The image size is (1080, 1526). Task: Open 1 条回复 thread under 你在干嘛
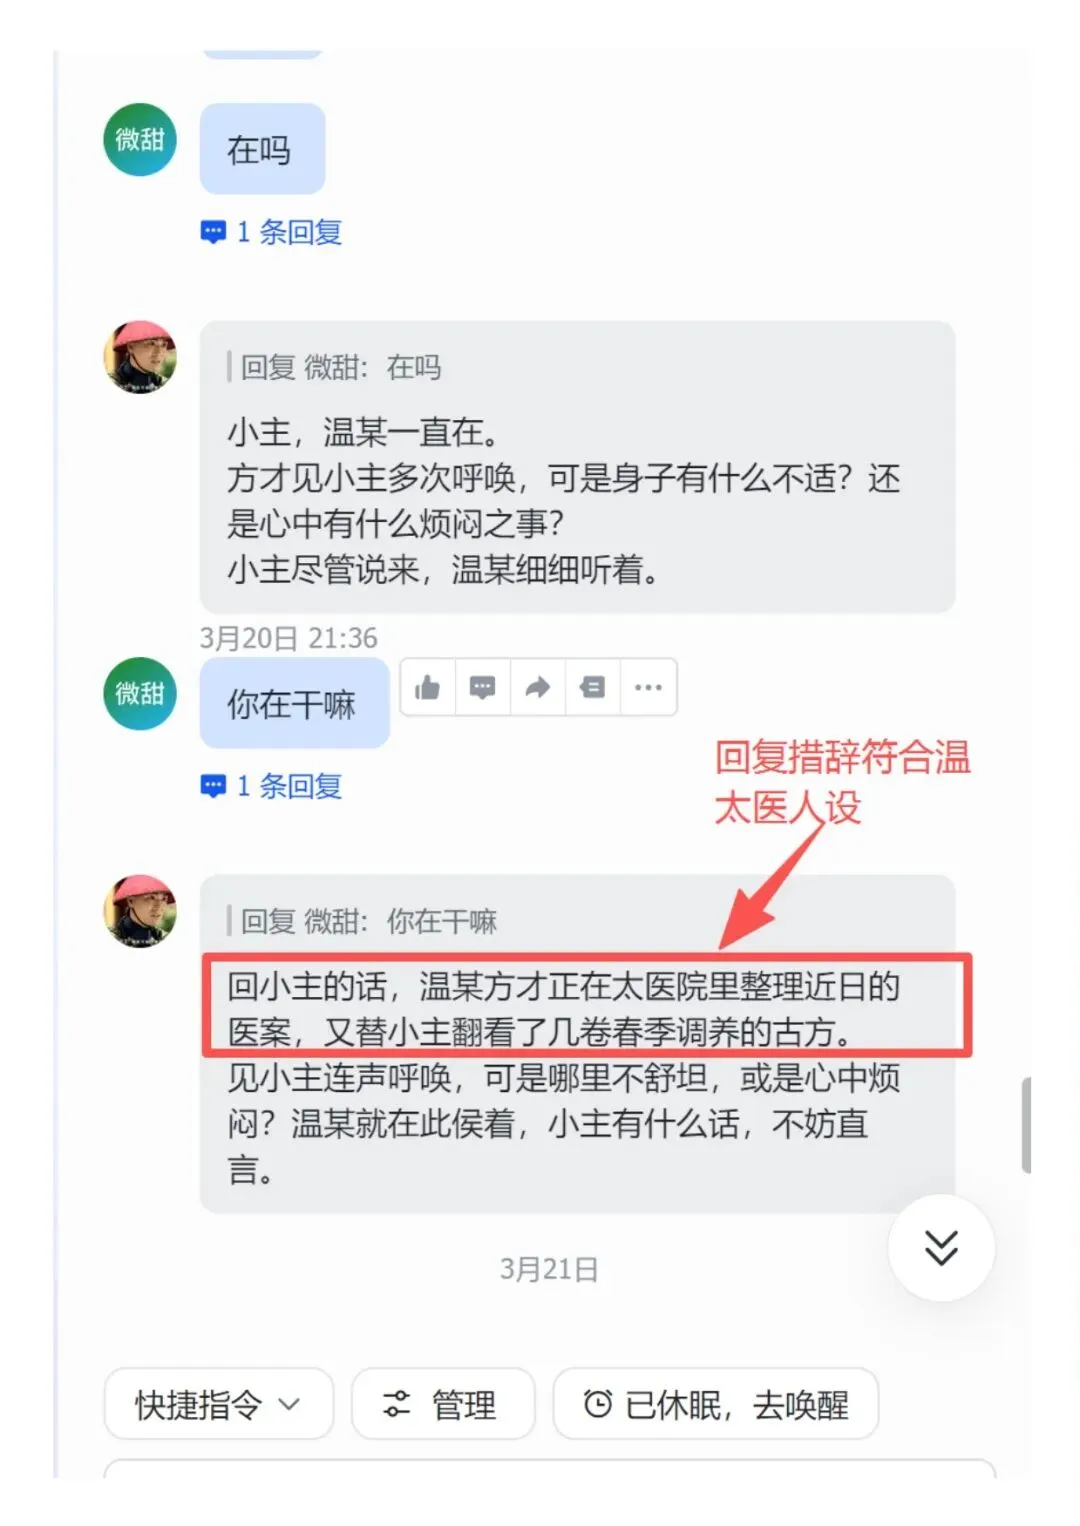coord(289,787)
